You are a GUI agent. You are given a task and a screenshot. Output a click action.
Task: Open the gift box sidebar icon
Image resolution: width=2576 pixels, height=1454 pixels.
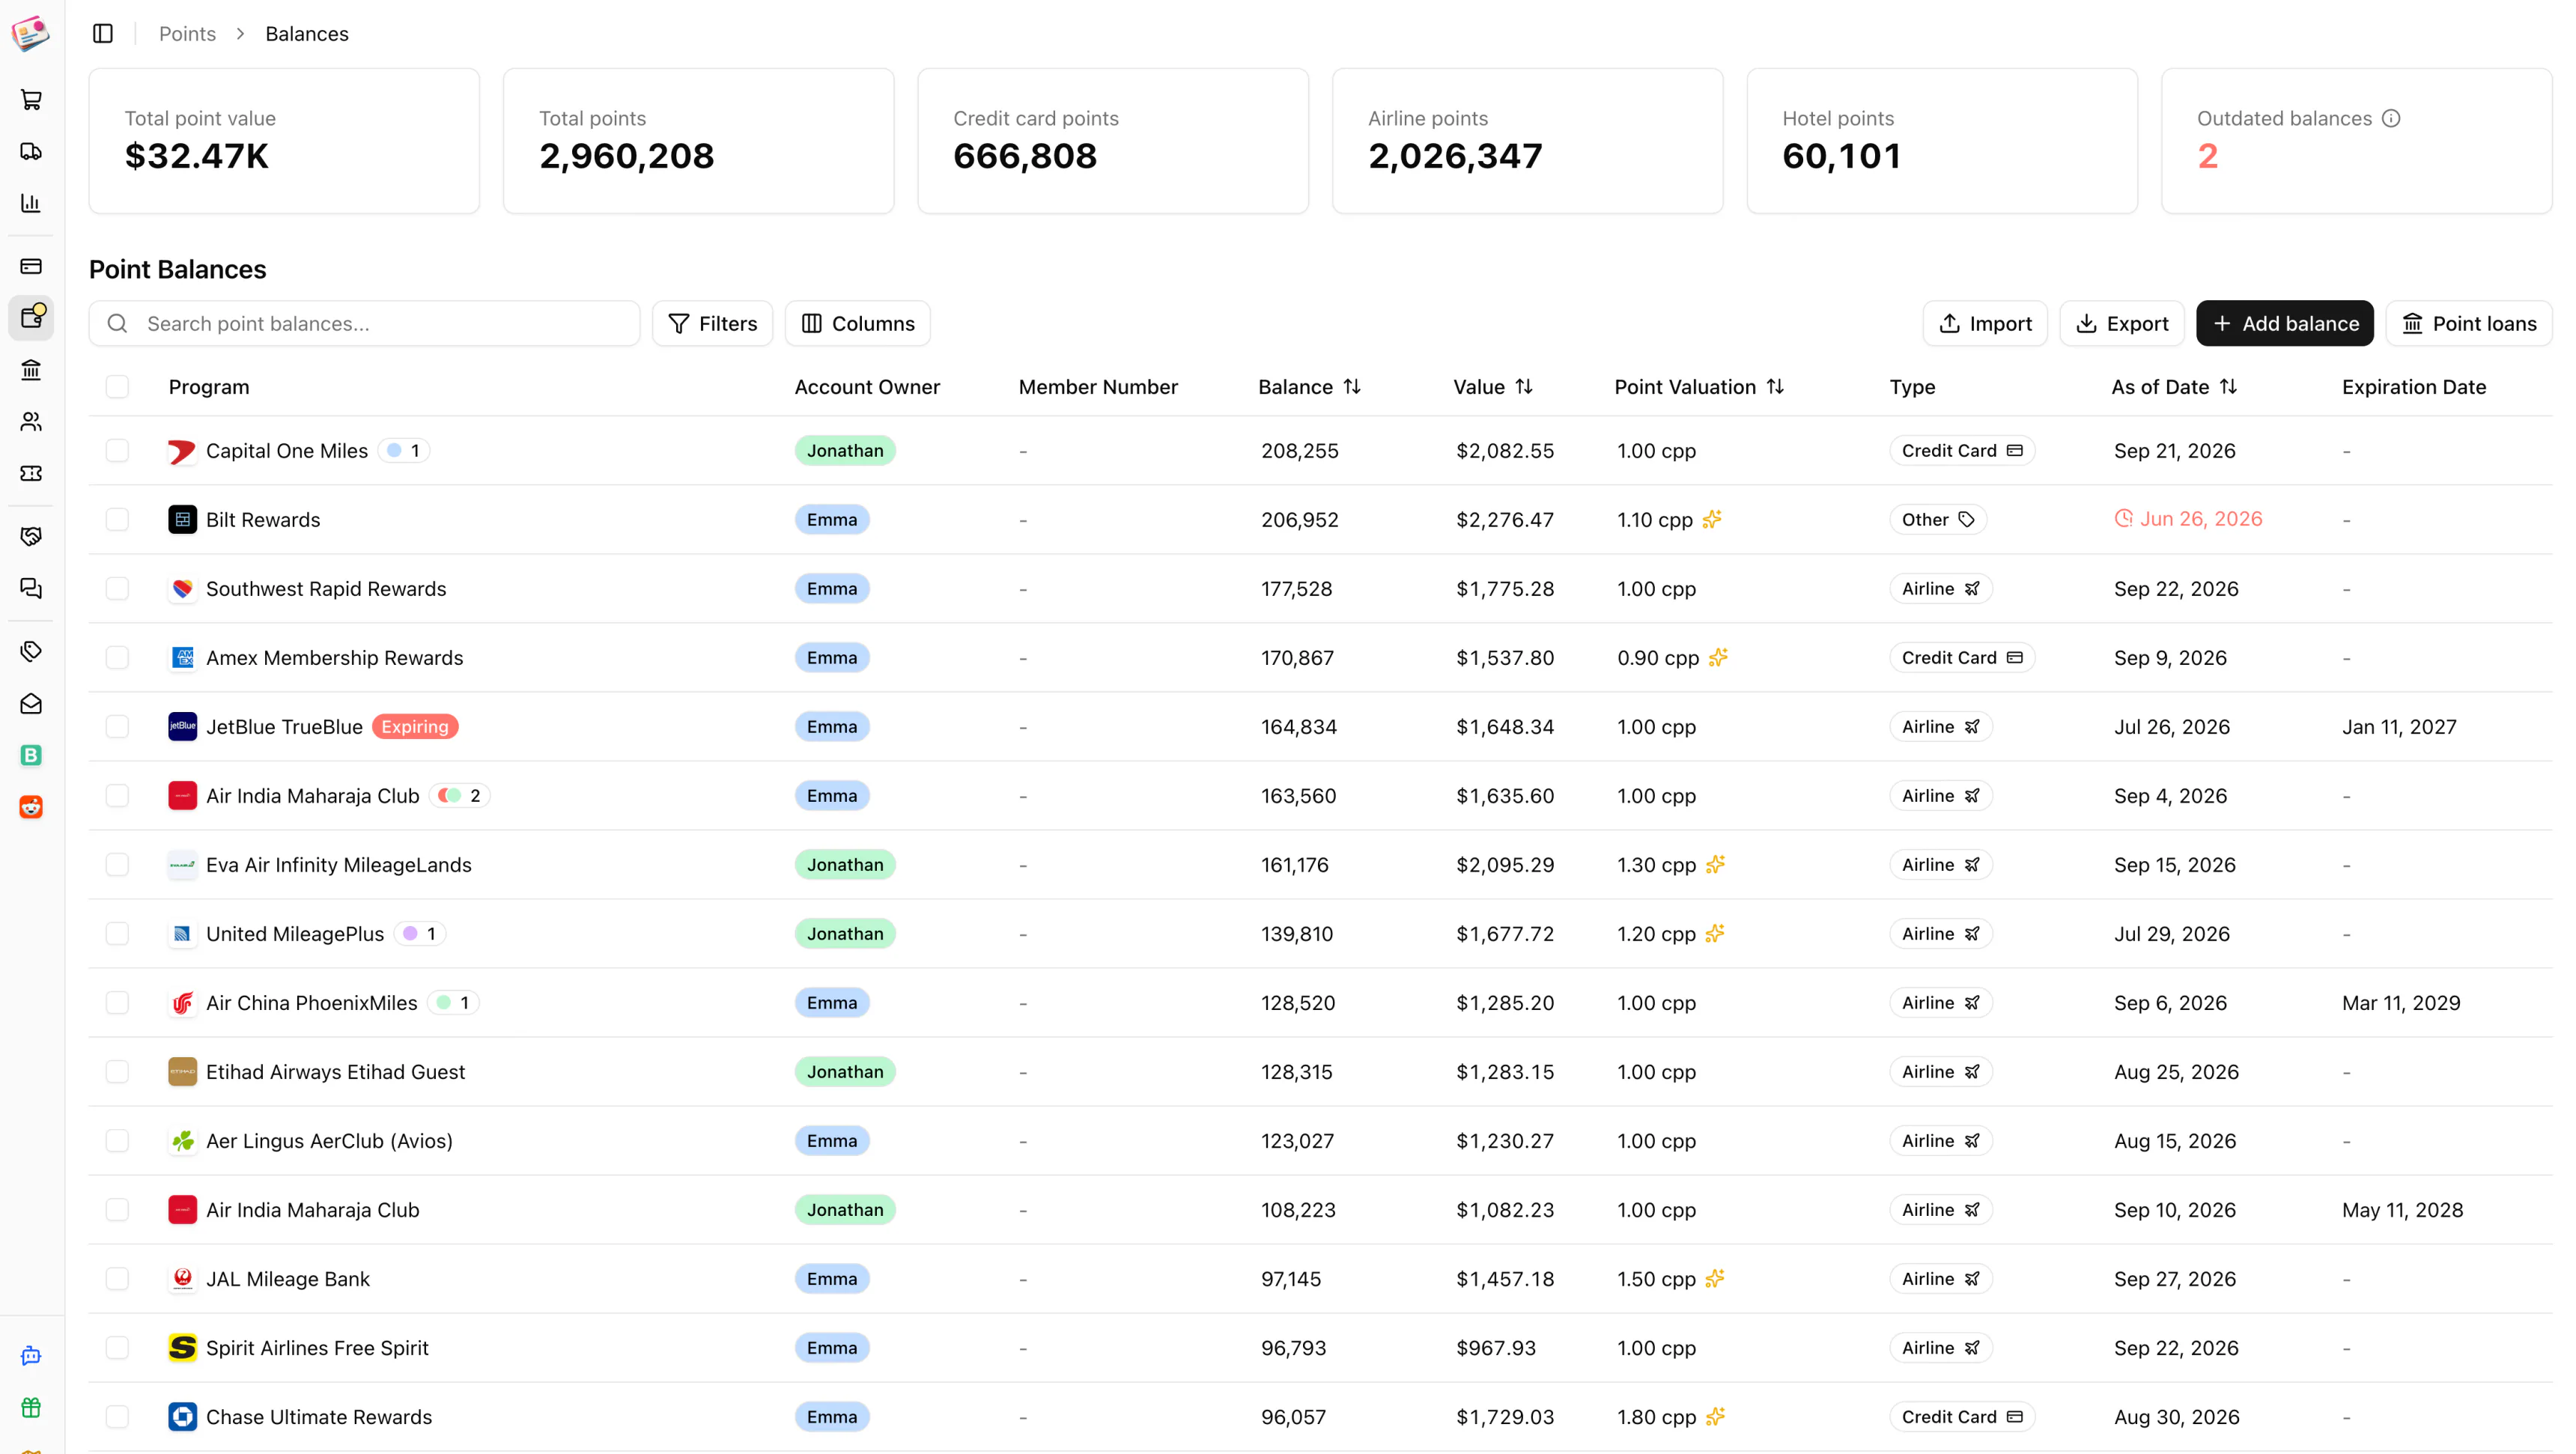[x=31, y=1408]
